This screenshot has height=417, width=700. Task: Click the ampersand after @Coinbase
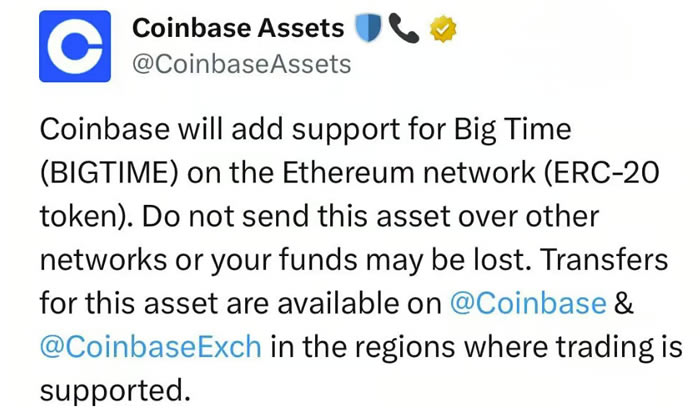(624, 303)
